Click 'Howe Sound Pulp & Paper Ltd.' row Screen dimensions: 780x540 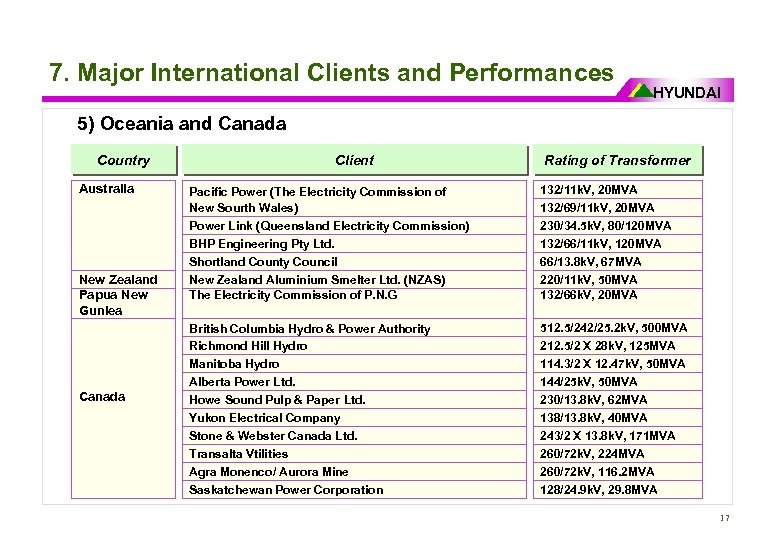pyautogui.click(x=354, y=399)
